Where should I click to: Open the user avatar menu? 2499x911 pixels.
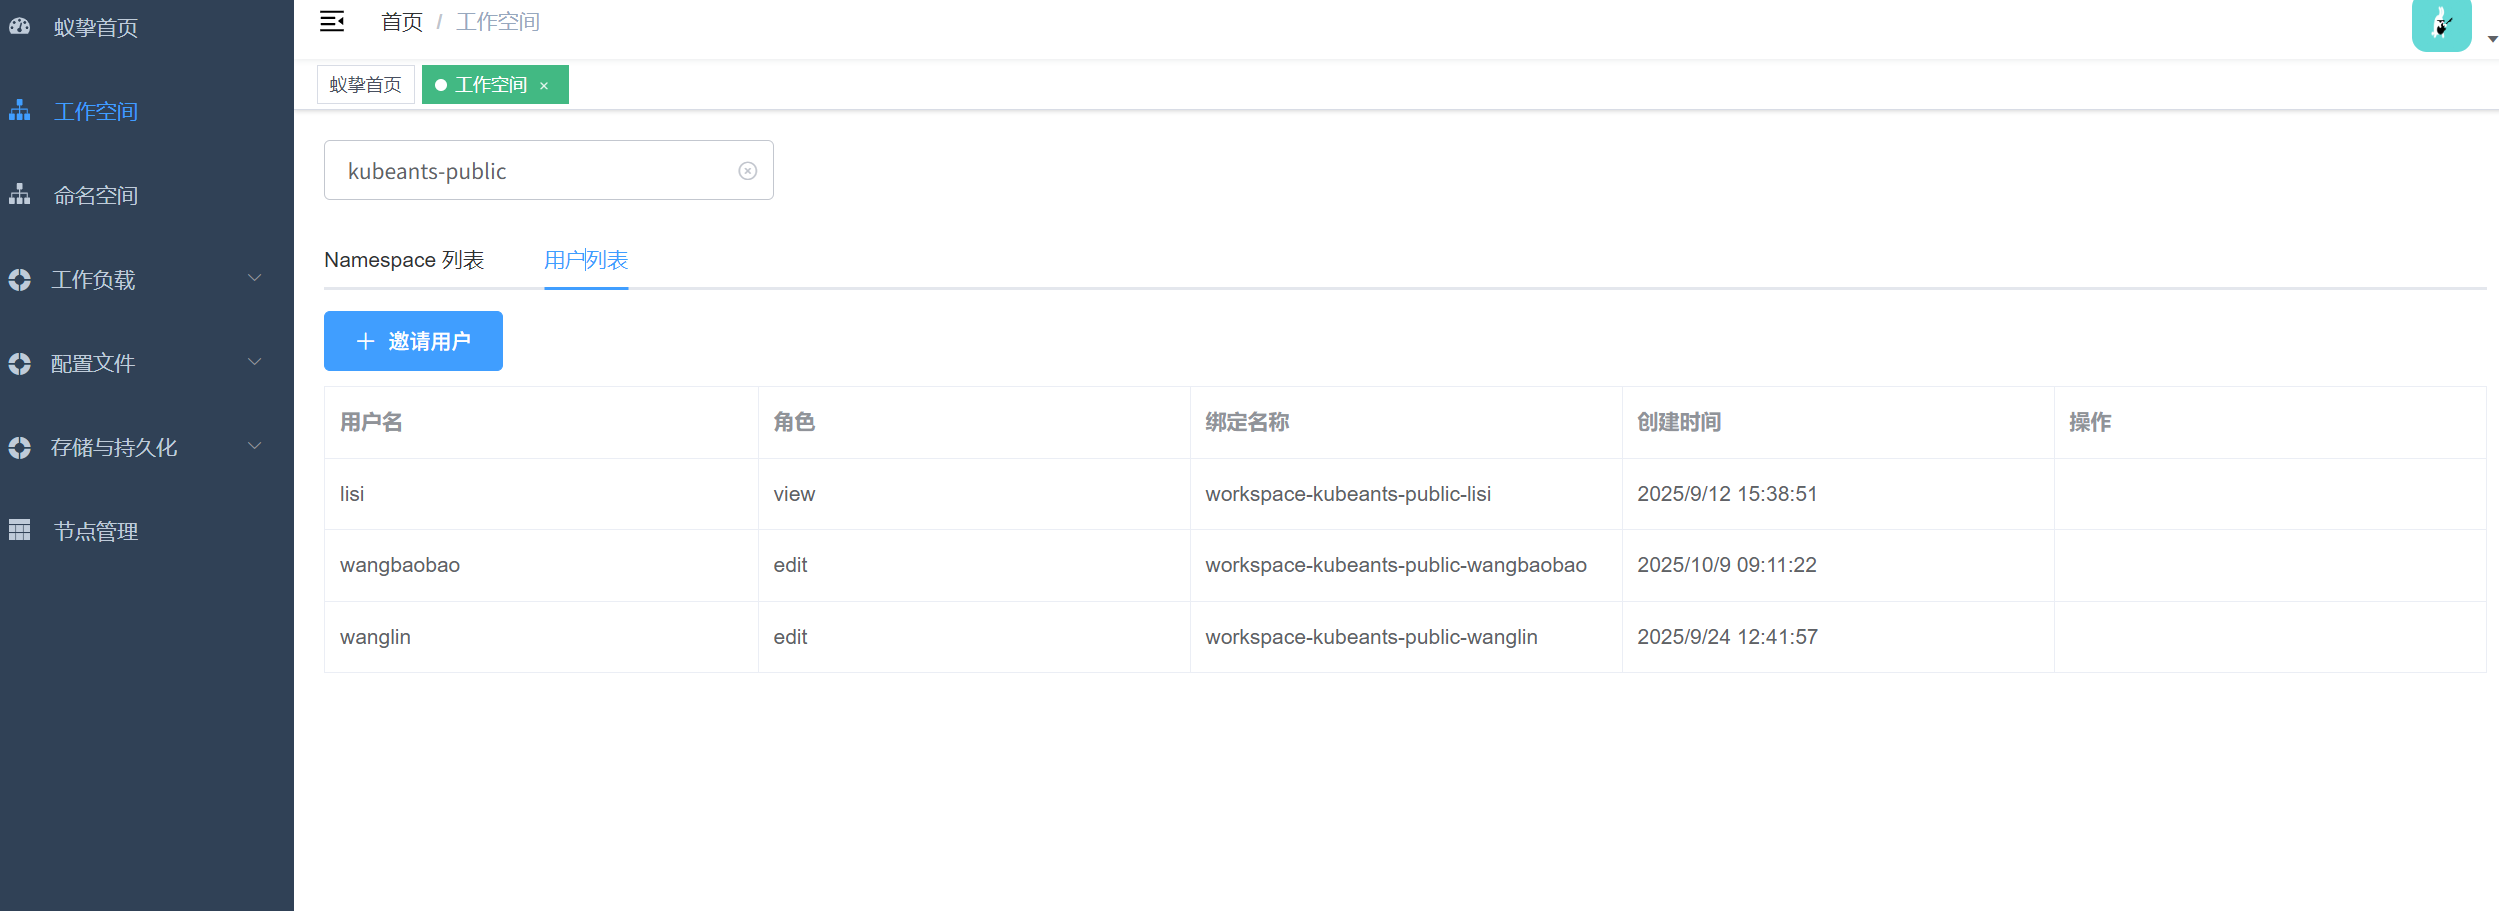(x=2441, y=25)
